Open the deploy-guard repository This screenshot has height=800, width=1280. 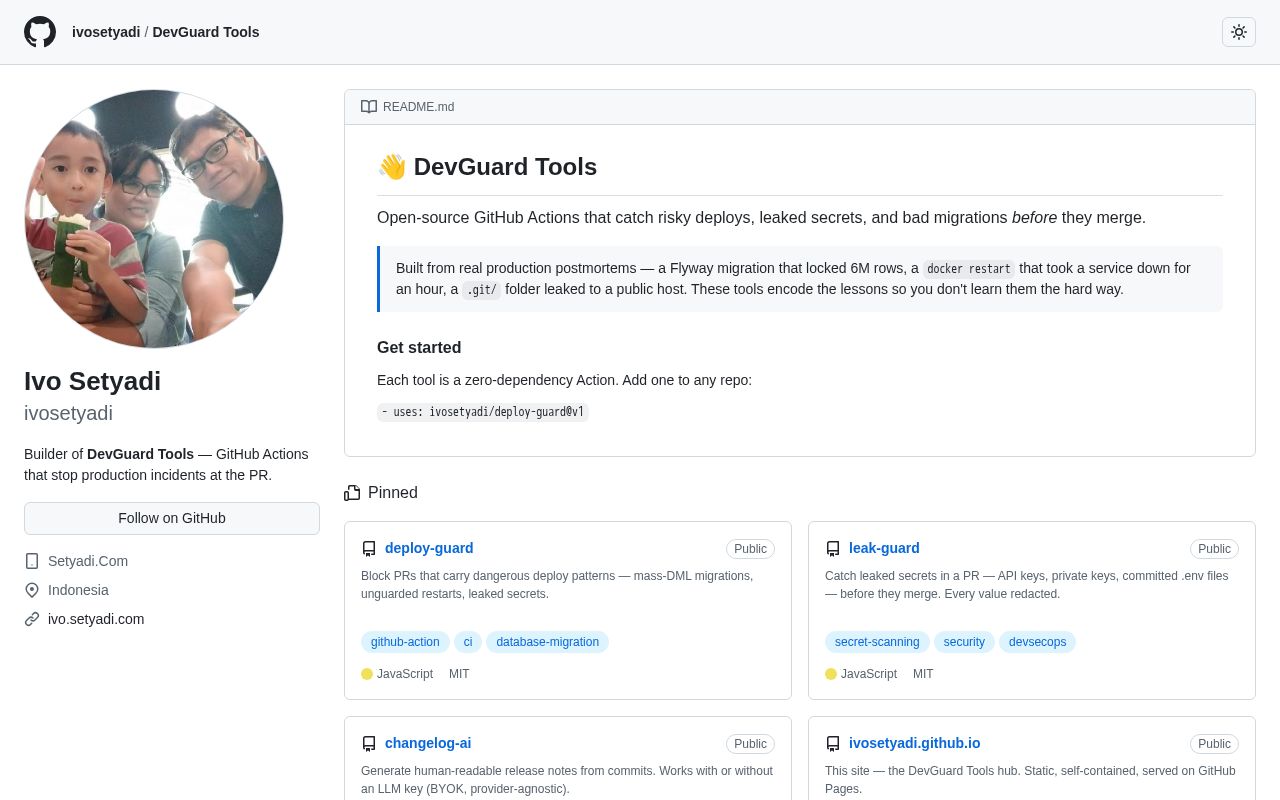click(429, 548)
